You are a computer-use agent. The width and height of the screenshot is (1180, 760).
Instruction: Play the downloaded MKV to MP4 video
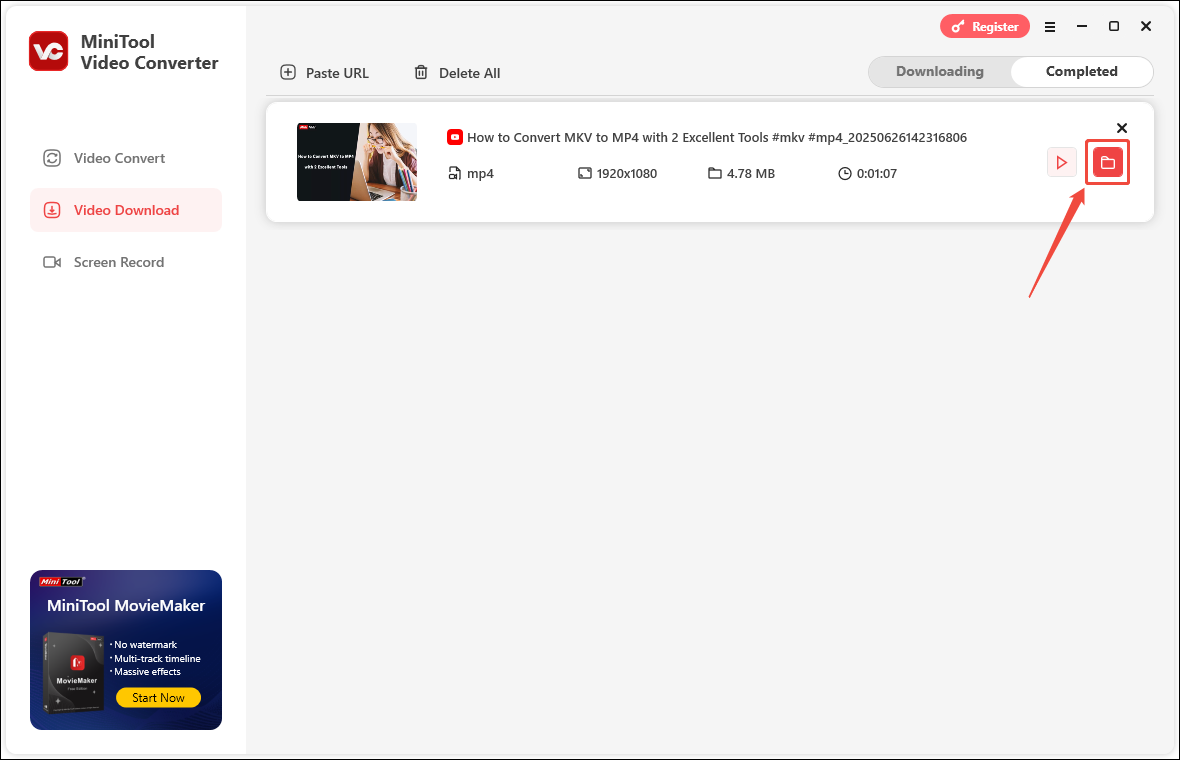1061,163
